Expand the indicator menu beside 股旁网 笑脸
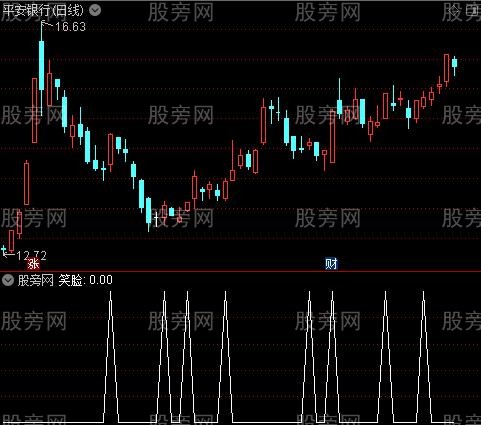This screenshot has height=425, width=481. pos(8,280)
